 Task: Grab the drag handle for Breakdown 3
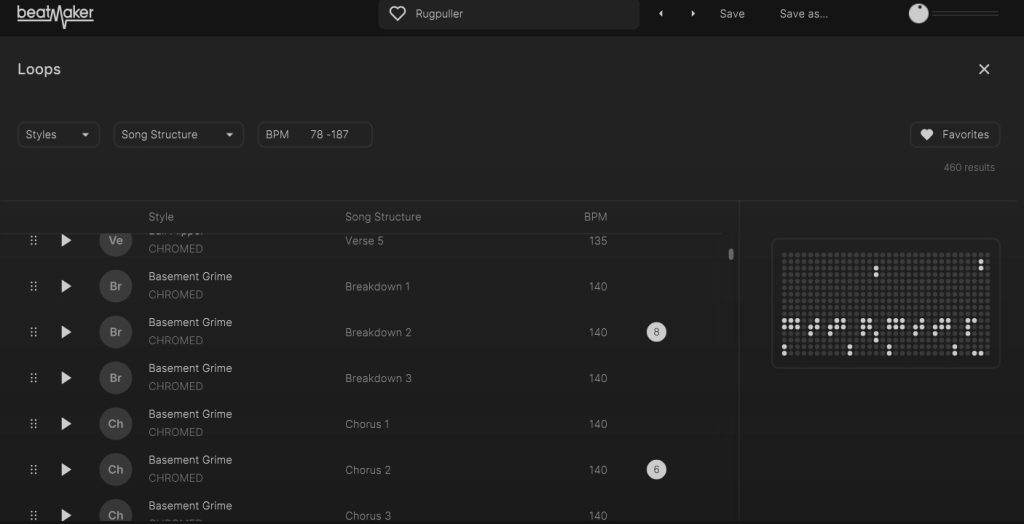[x=33, y=378]
